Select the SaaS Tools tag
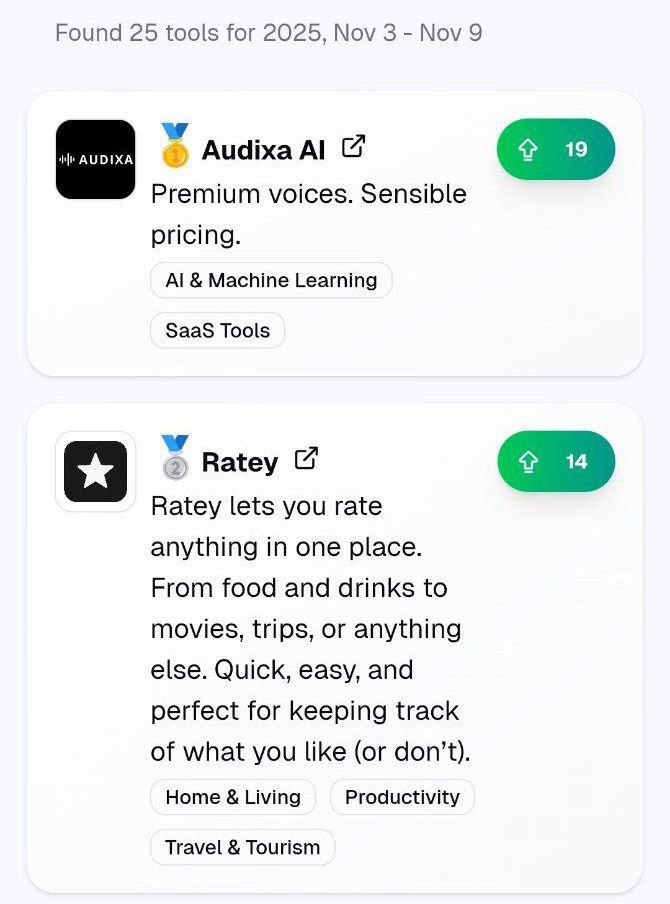Image resolution: width=670 pixels, height=904 pixels. (217, 330)
